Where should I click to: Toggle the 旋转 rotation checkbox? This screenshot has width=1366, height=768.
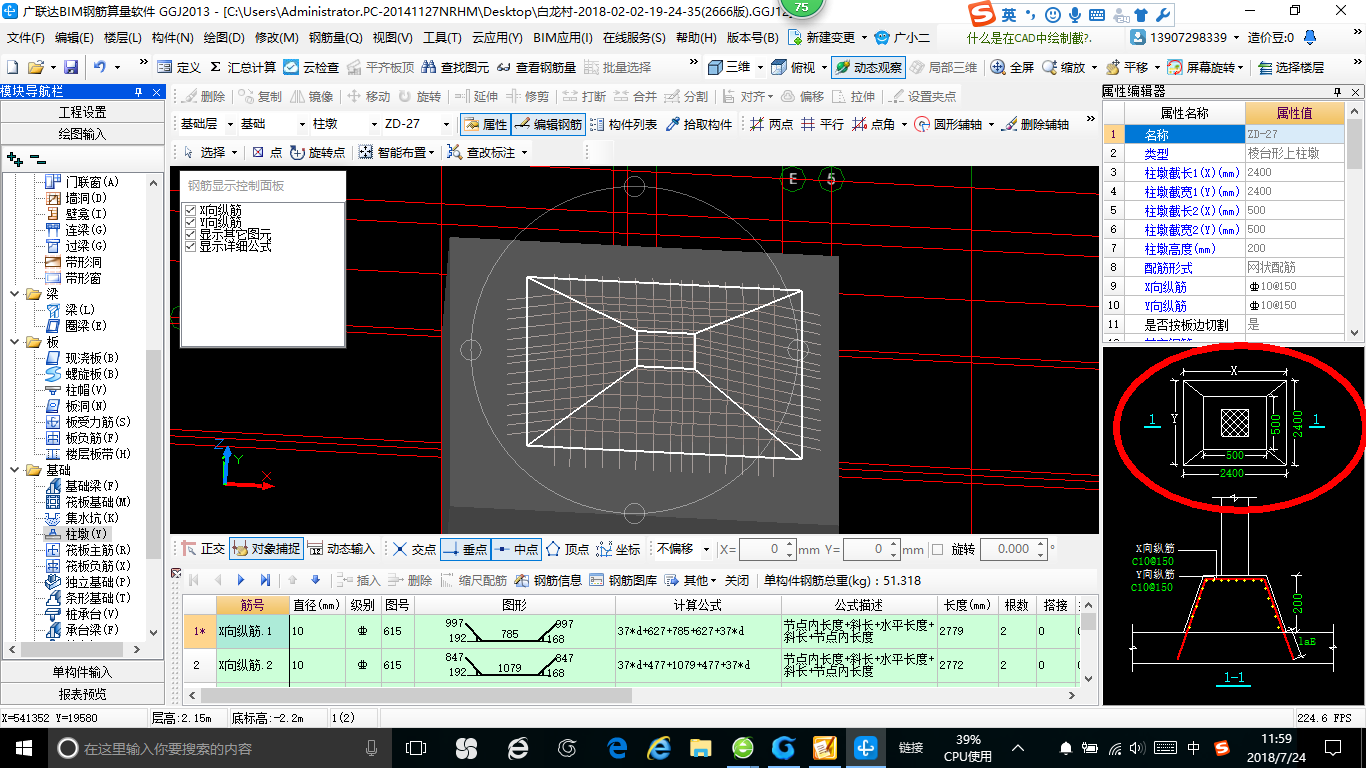tap(937, 549)
